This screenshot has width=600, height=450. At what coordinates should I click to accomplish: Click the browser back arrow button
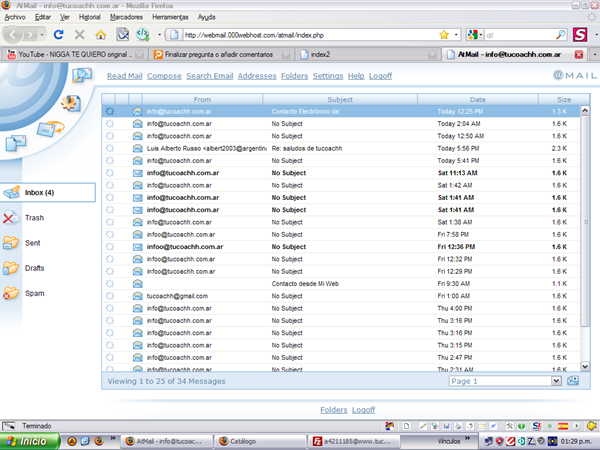point(15,34)
